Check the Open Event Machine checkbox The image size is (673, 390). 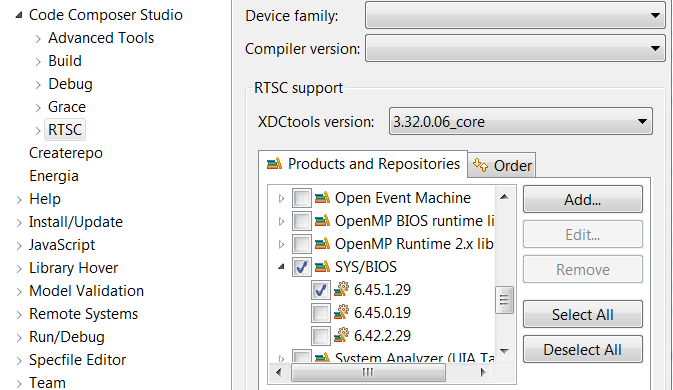(301, 198)
